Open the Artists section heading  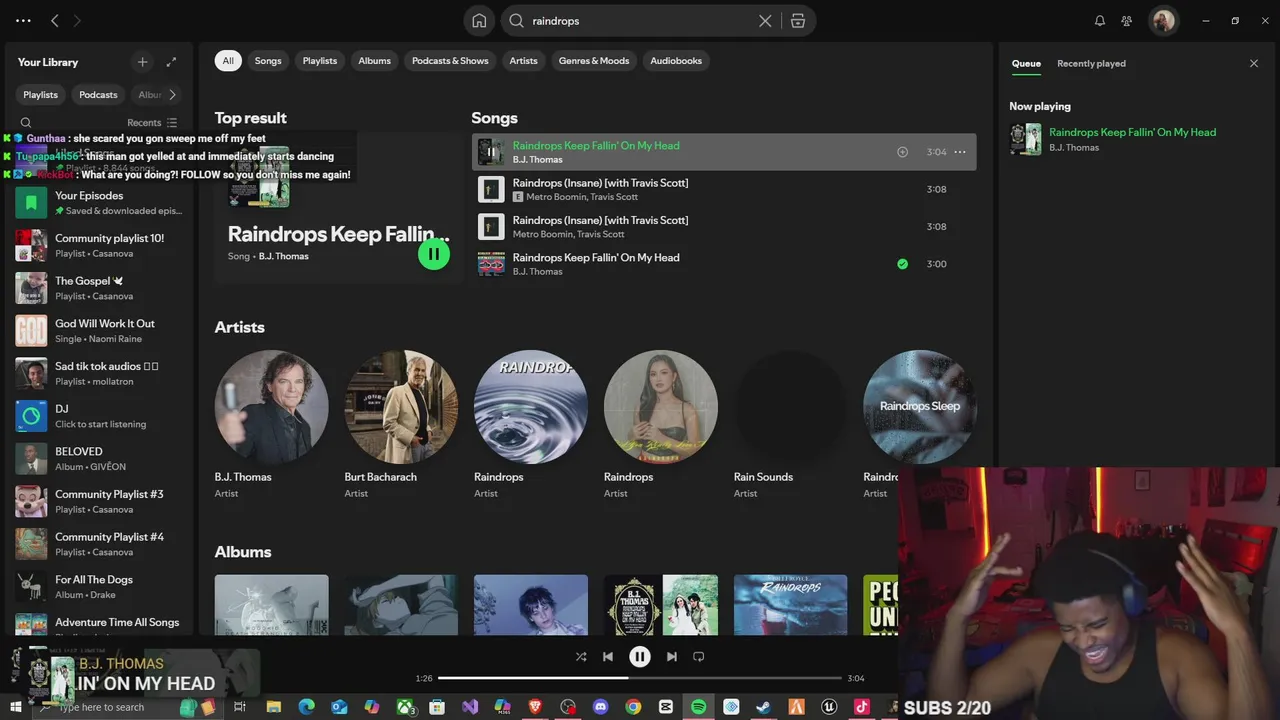click(240, 327)
